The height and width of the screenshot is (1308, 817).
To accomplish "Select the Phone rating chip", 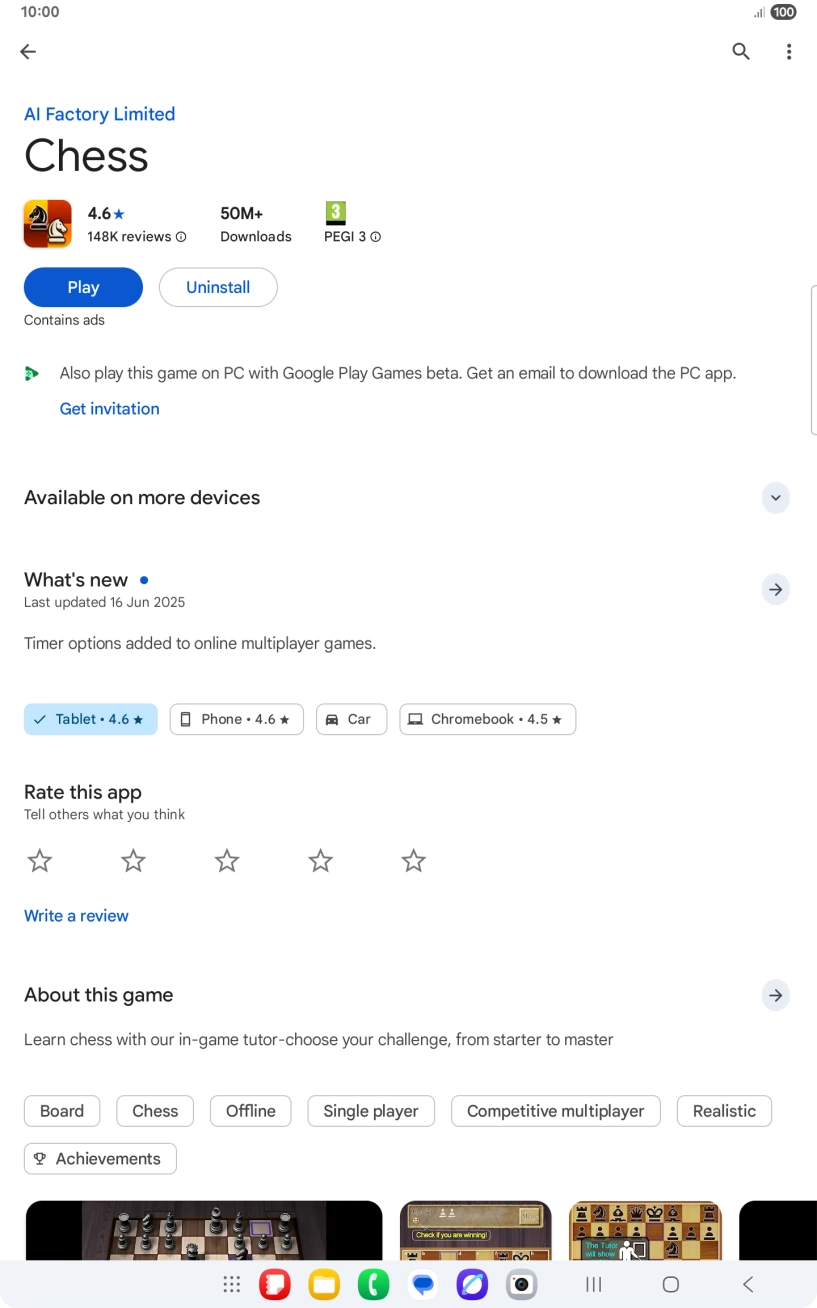I will (x=237, y=719).
